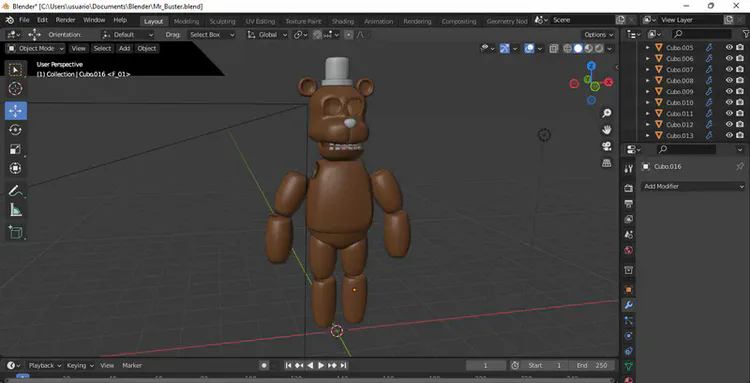The width and height of the screenshot is (750, 383).
Task: Open the viewport Select menu
Action: coord(102,48)
